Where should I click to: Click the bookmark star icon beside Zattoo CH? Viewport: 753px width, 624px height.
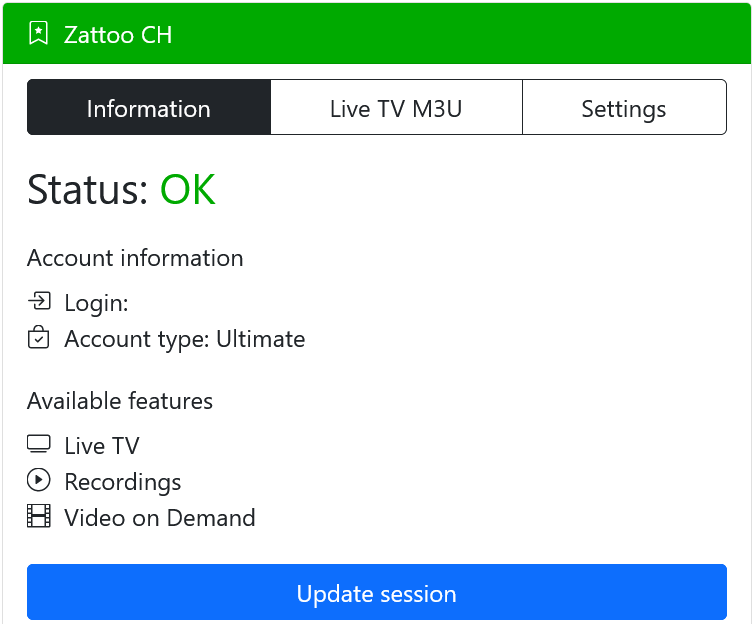38,33
